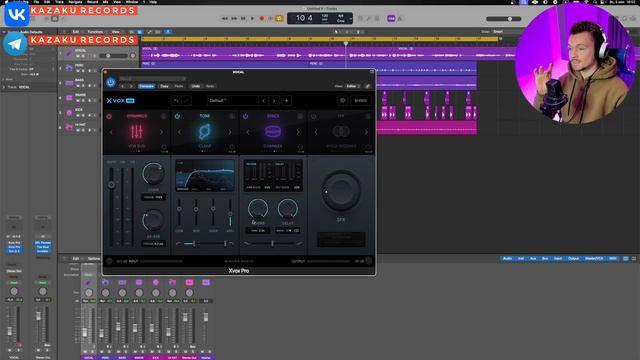Open the Edit menu in tracks area
640x360 pixels.
click(x=76, y=32)
